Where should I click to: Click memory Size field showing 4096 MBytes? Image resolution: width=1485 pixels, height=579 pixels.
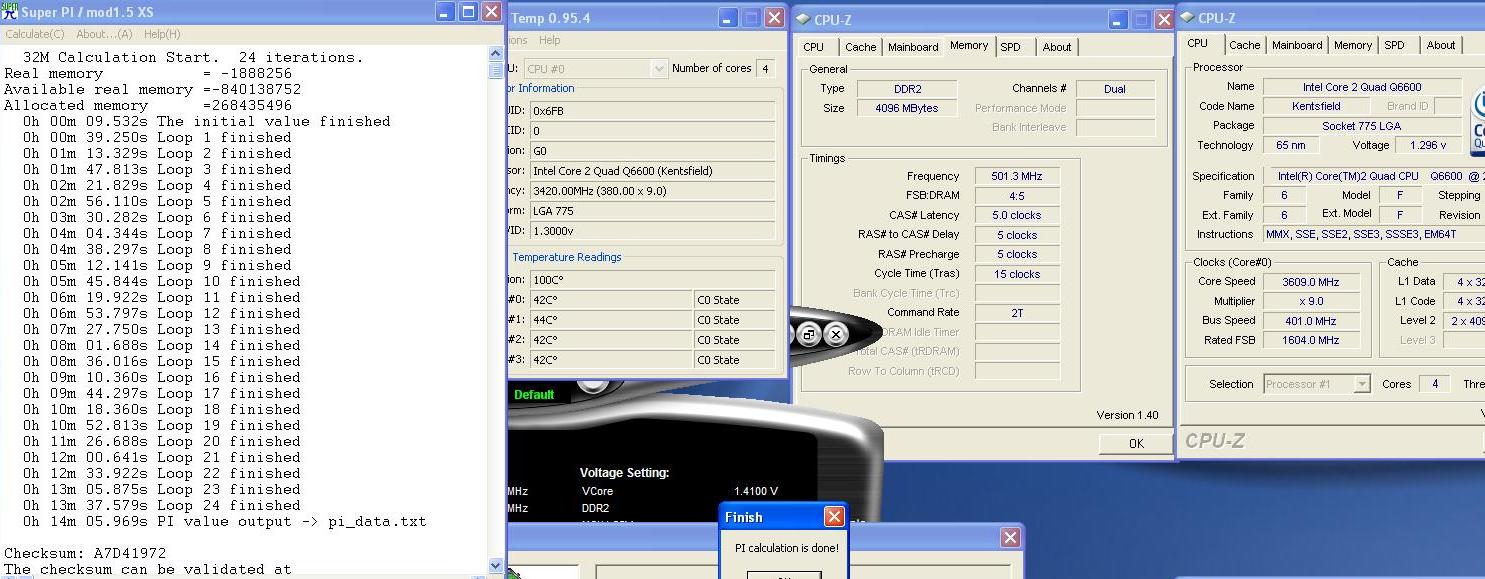[908, 108]
